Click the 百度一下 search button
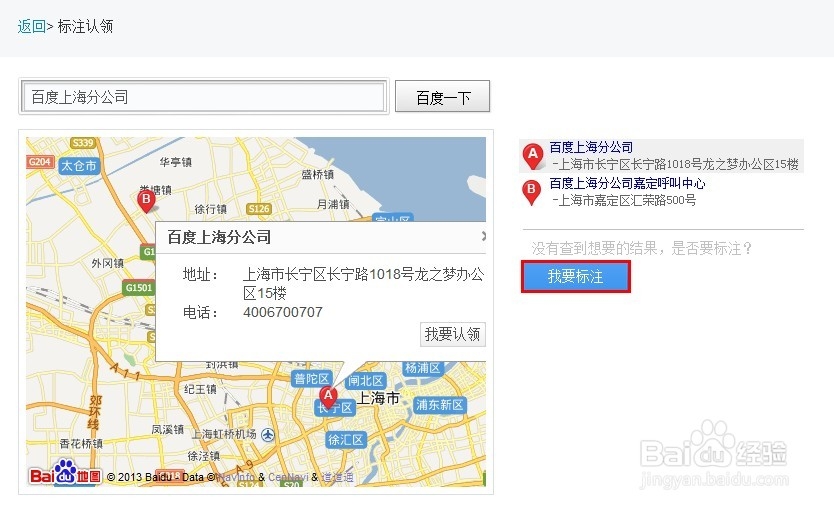 (443, 97)
